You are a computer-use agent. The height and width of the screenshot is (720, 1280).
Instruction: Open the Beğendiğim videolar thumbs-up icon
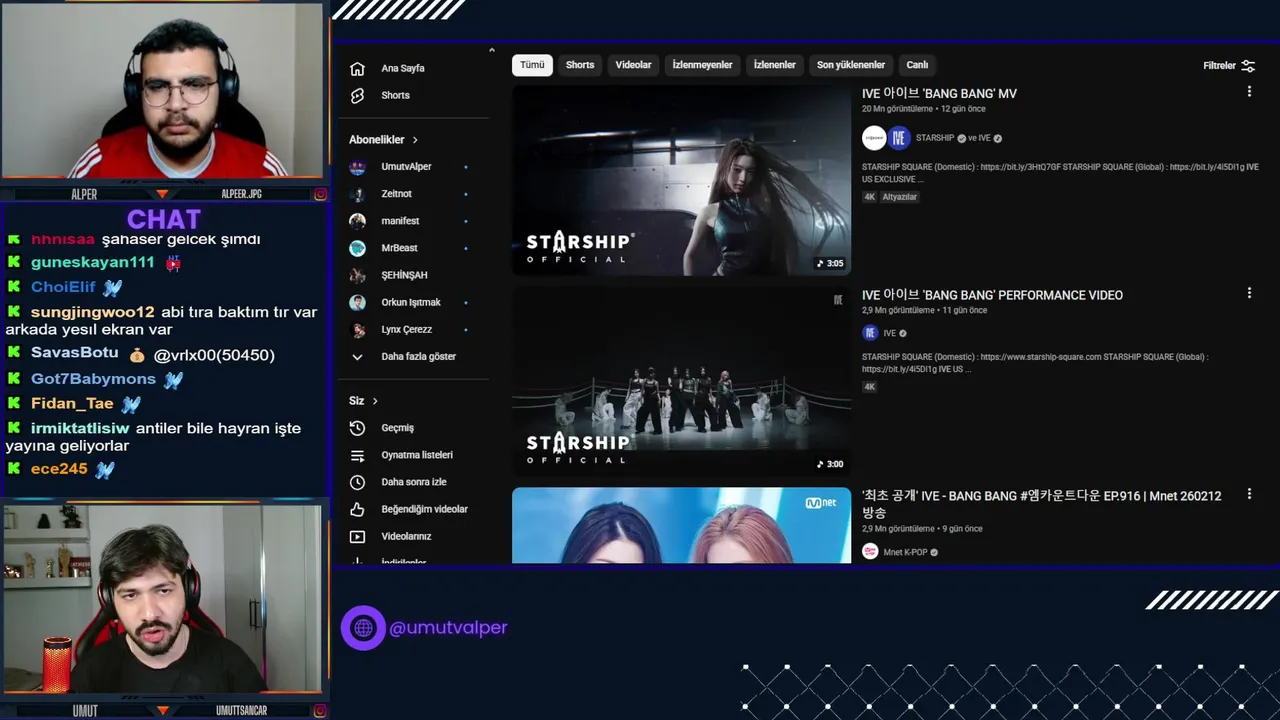click(x=357, y=509)
